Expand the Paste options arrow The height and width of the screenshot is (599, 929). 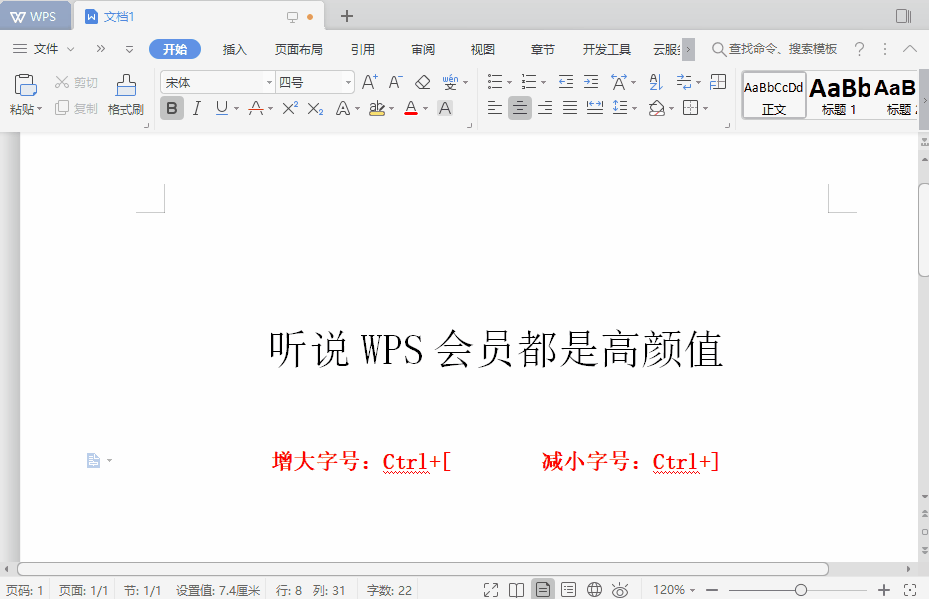40,110
